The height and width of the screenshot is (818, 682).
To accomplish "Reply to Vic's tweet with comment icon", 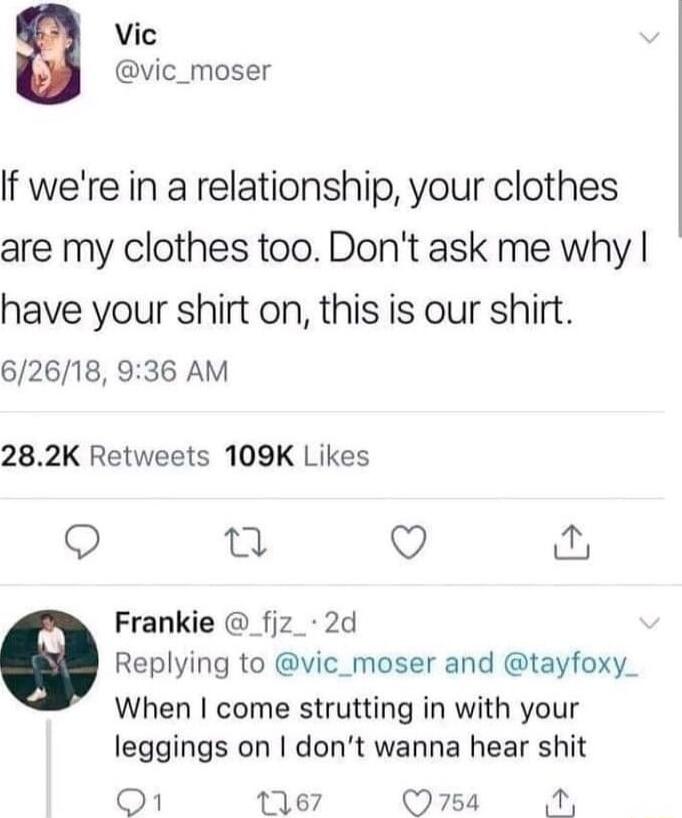I will [82, 543].
